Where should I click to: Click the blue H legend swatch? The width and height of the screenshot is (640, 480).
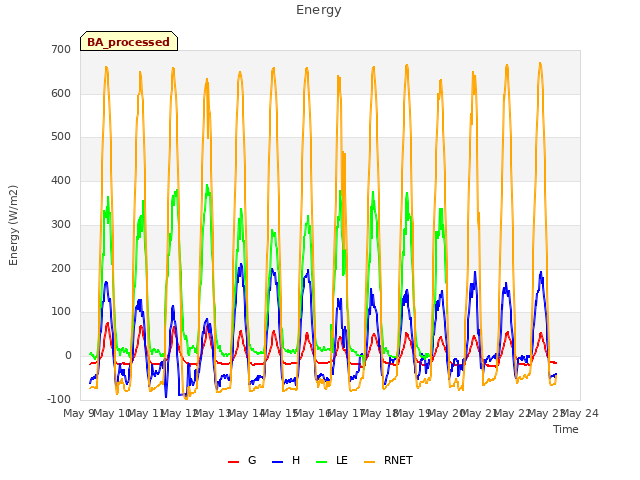click(x=278, y=462)
